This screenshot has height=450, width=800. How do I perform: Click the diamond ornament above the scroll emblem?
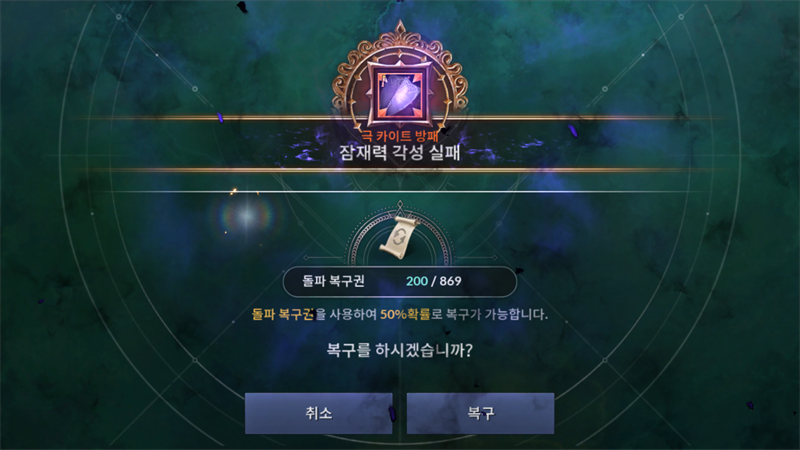400,205
